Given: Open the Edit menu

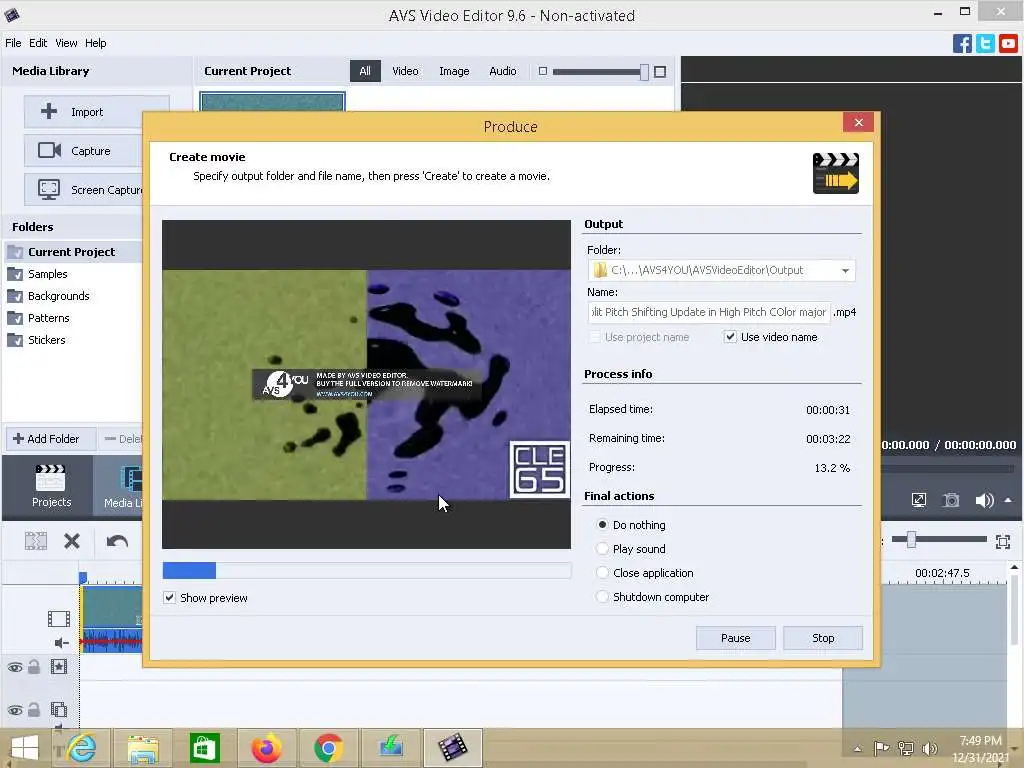Looking at the screenshot, I should pos(38,43).
